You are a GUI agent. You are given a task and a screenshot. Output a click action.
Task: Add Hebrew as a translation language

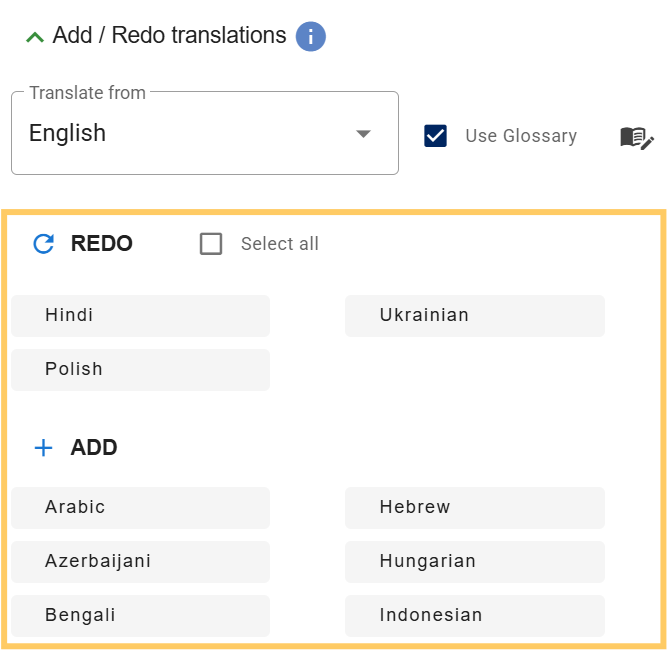click(474, 508)
